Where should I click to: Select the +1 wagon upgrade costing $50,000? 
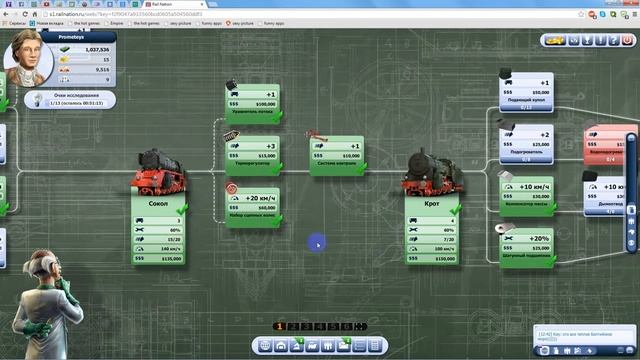[x=527, y=92]
